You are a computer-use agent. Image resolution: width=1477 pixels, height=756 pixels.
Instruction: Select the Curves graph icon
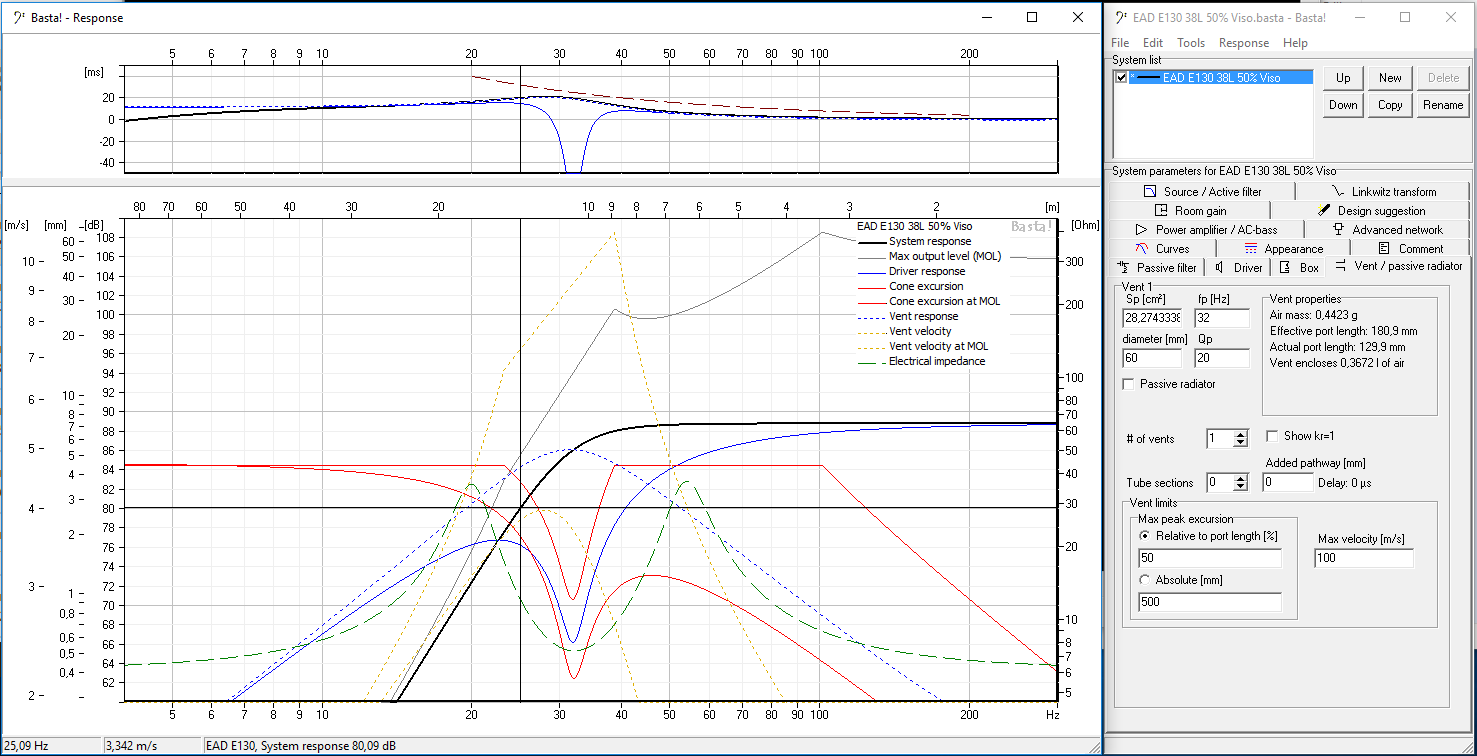[1141, 248]
